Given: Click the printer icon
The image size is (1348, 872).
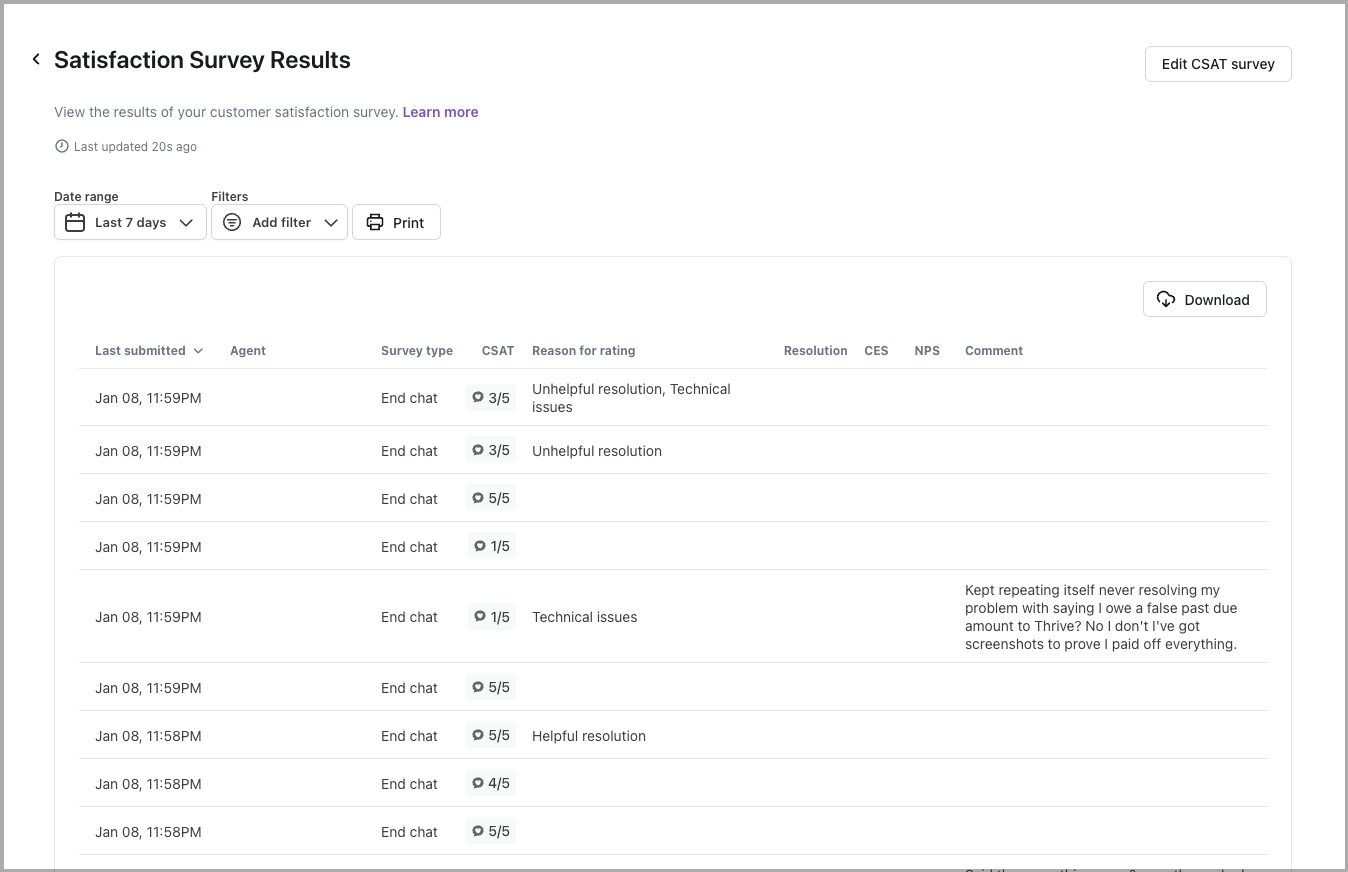Looking at the screenshot, I should click(375, 223).
